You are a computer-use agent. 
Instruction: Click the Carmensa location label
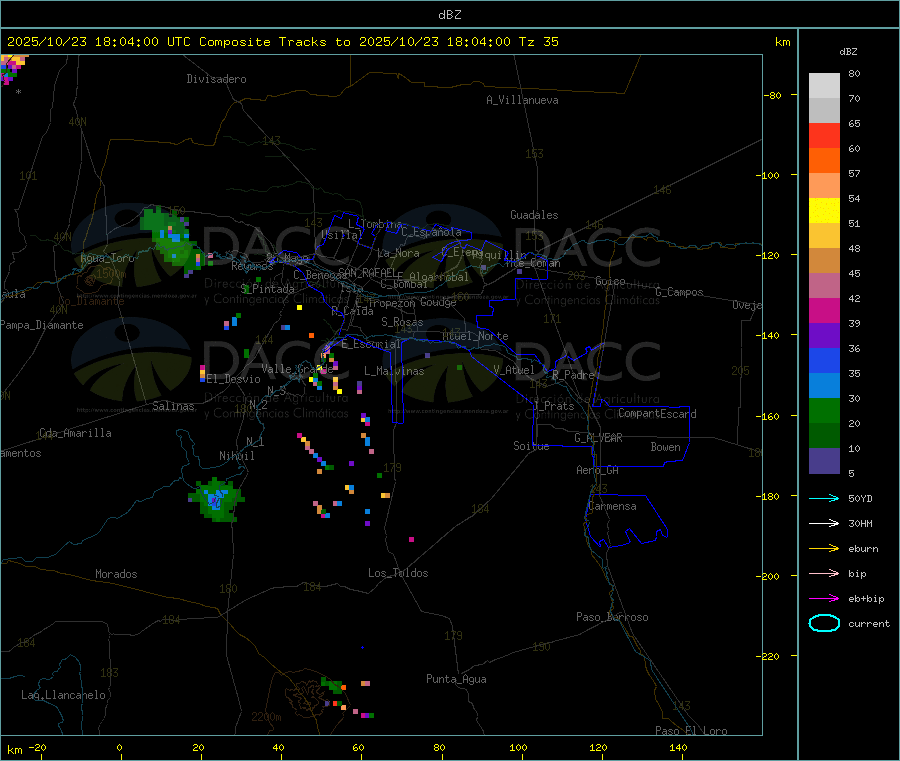612,506
